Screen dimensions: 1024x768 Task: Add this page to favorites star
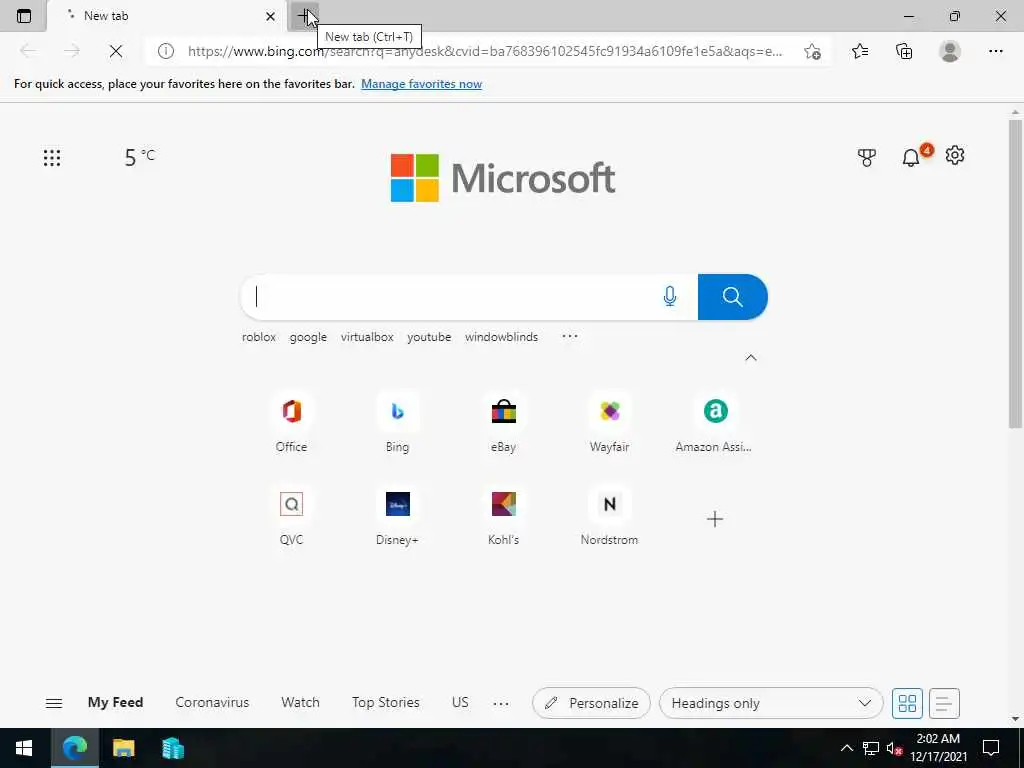[812, 51]
